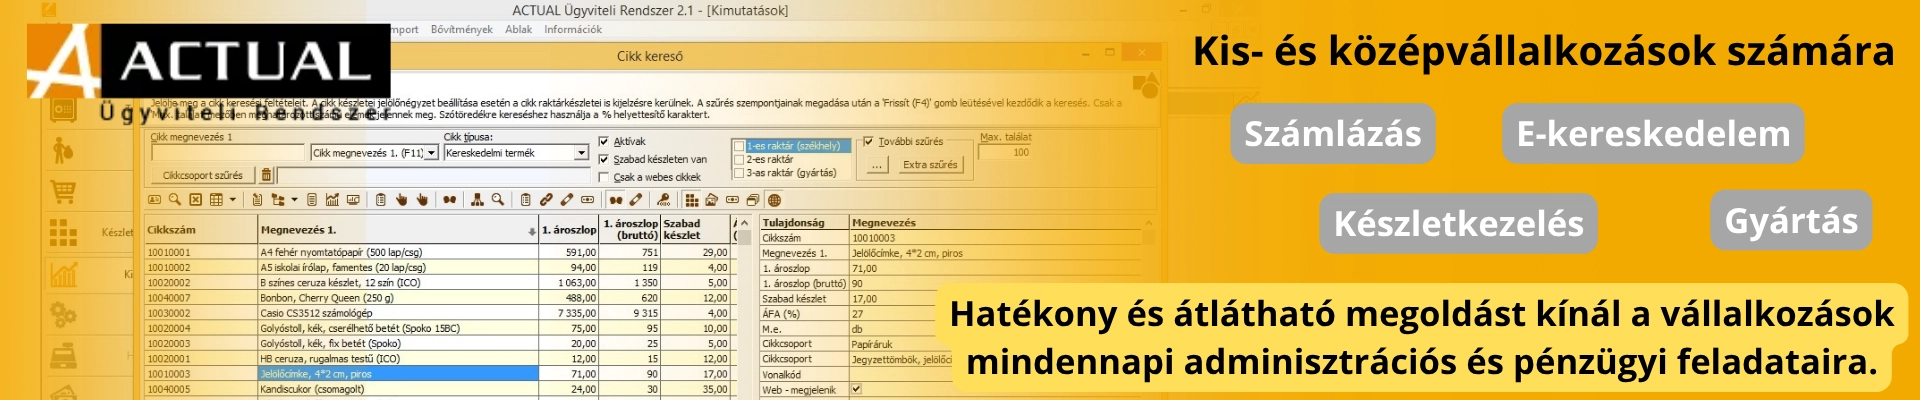The height and width of the screenshot is (400, 1920).
Task: Click the Cikk megnevezés 1 input field
Action: [x=227, y=153]
